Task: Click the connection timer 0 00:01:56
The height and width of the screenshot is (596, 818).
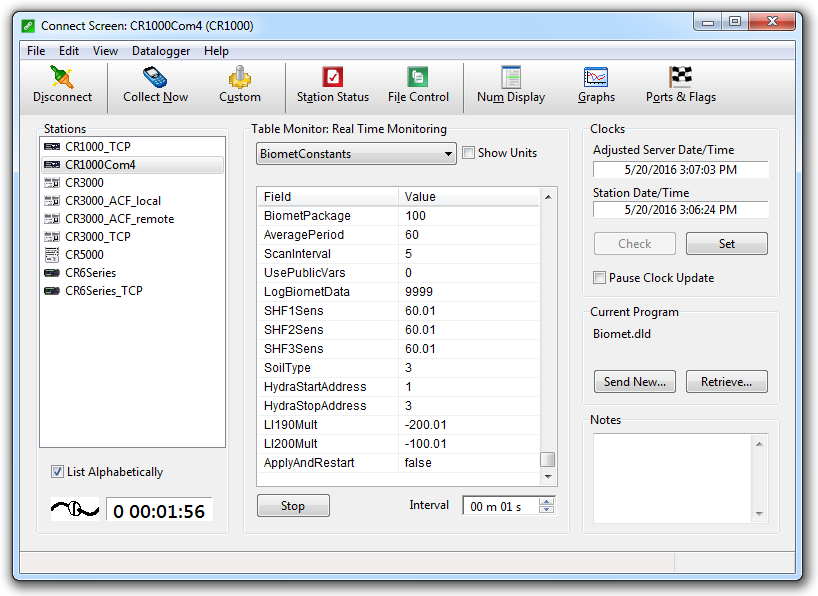Action: pyautogui.click(x=159, y=511)
